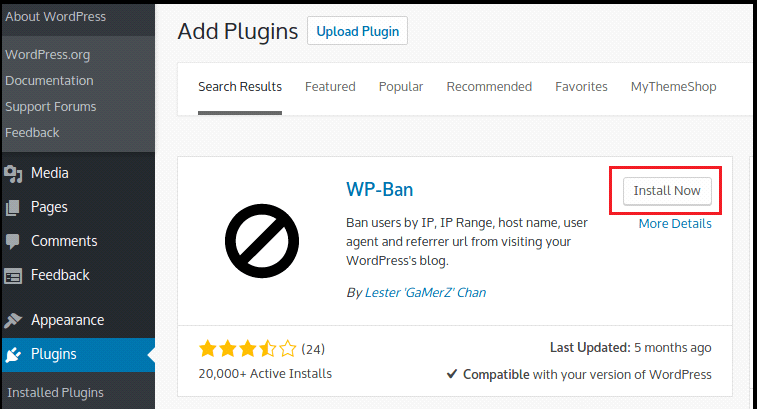757x409 pixels.
Task: Go to the Favorites tab
Action: point(581,87)
